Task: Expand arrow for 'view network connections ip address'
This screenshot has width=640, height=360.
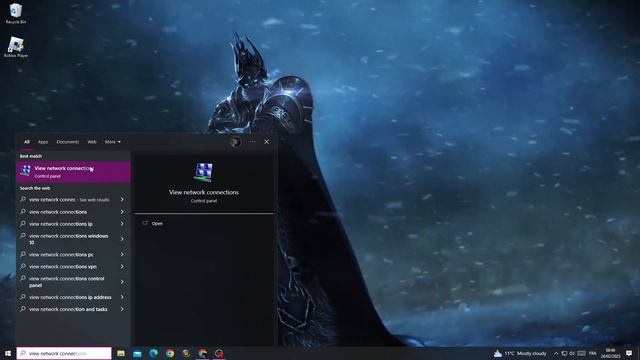Action: click(122, 297)
